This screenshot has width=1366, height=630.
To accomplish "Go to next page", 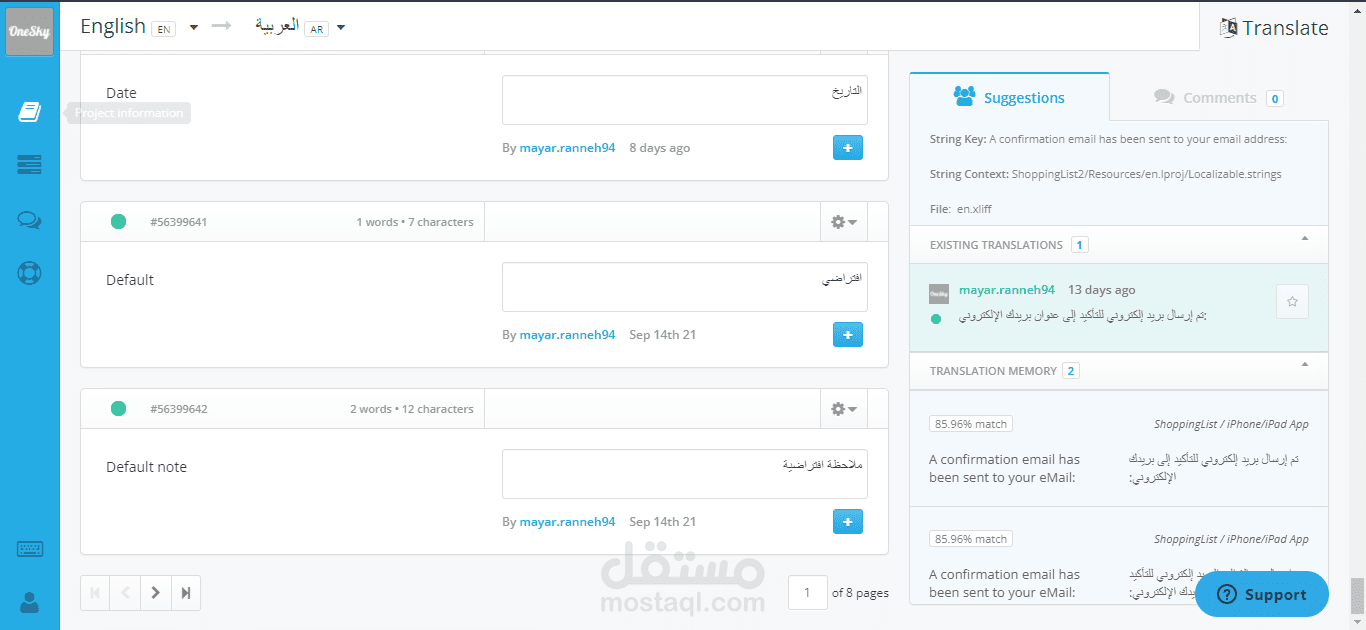I will [155, 592].
